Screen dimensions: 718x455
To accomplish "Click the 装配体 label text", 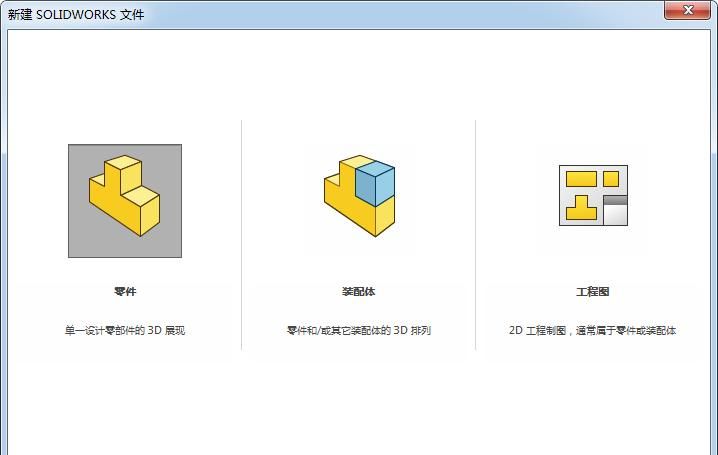I will tap(359, 291).
